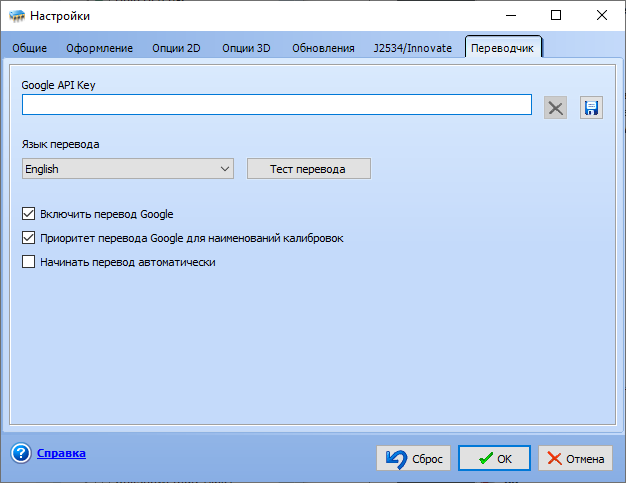Click the "Тест перевода" button
The width and height of the screenshot is (626, 483).
[309, 169]
